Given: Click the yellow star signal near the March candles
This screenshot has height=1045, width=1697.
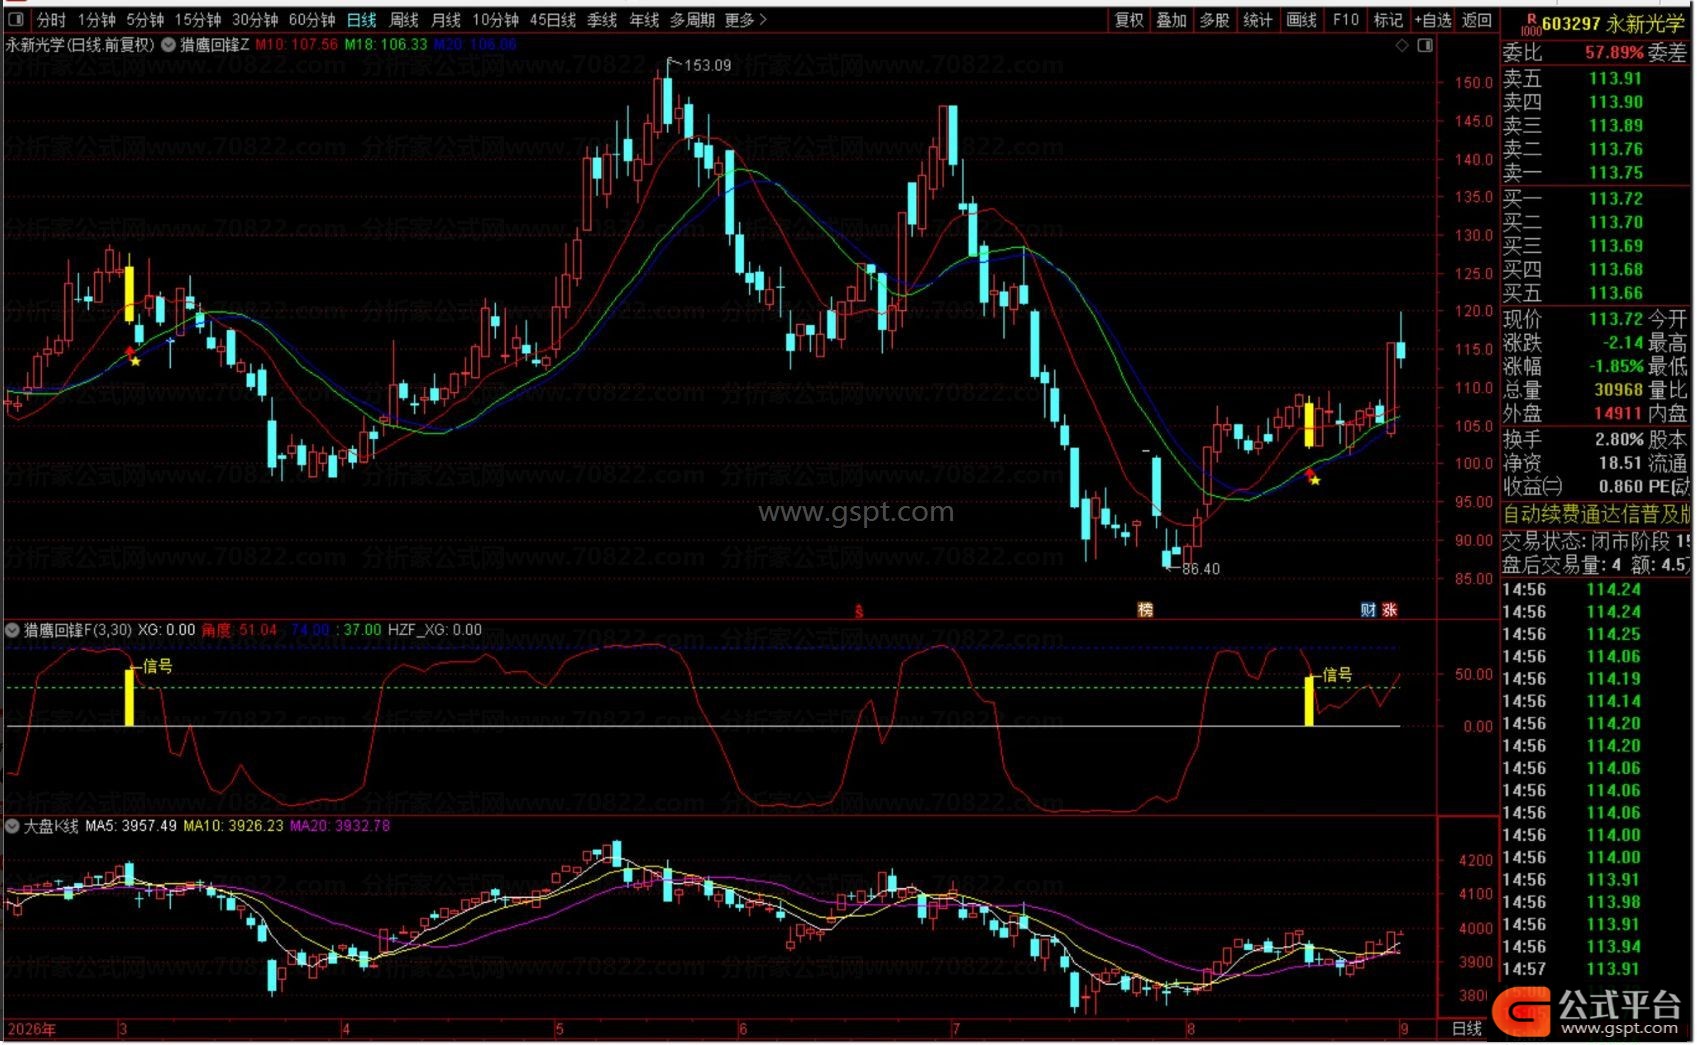Looking at the screenshot, I should pos(136,360).
